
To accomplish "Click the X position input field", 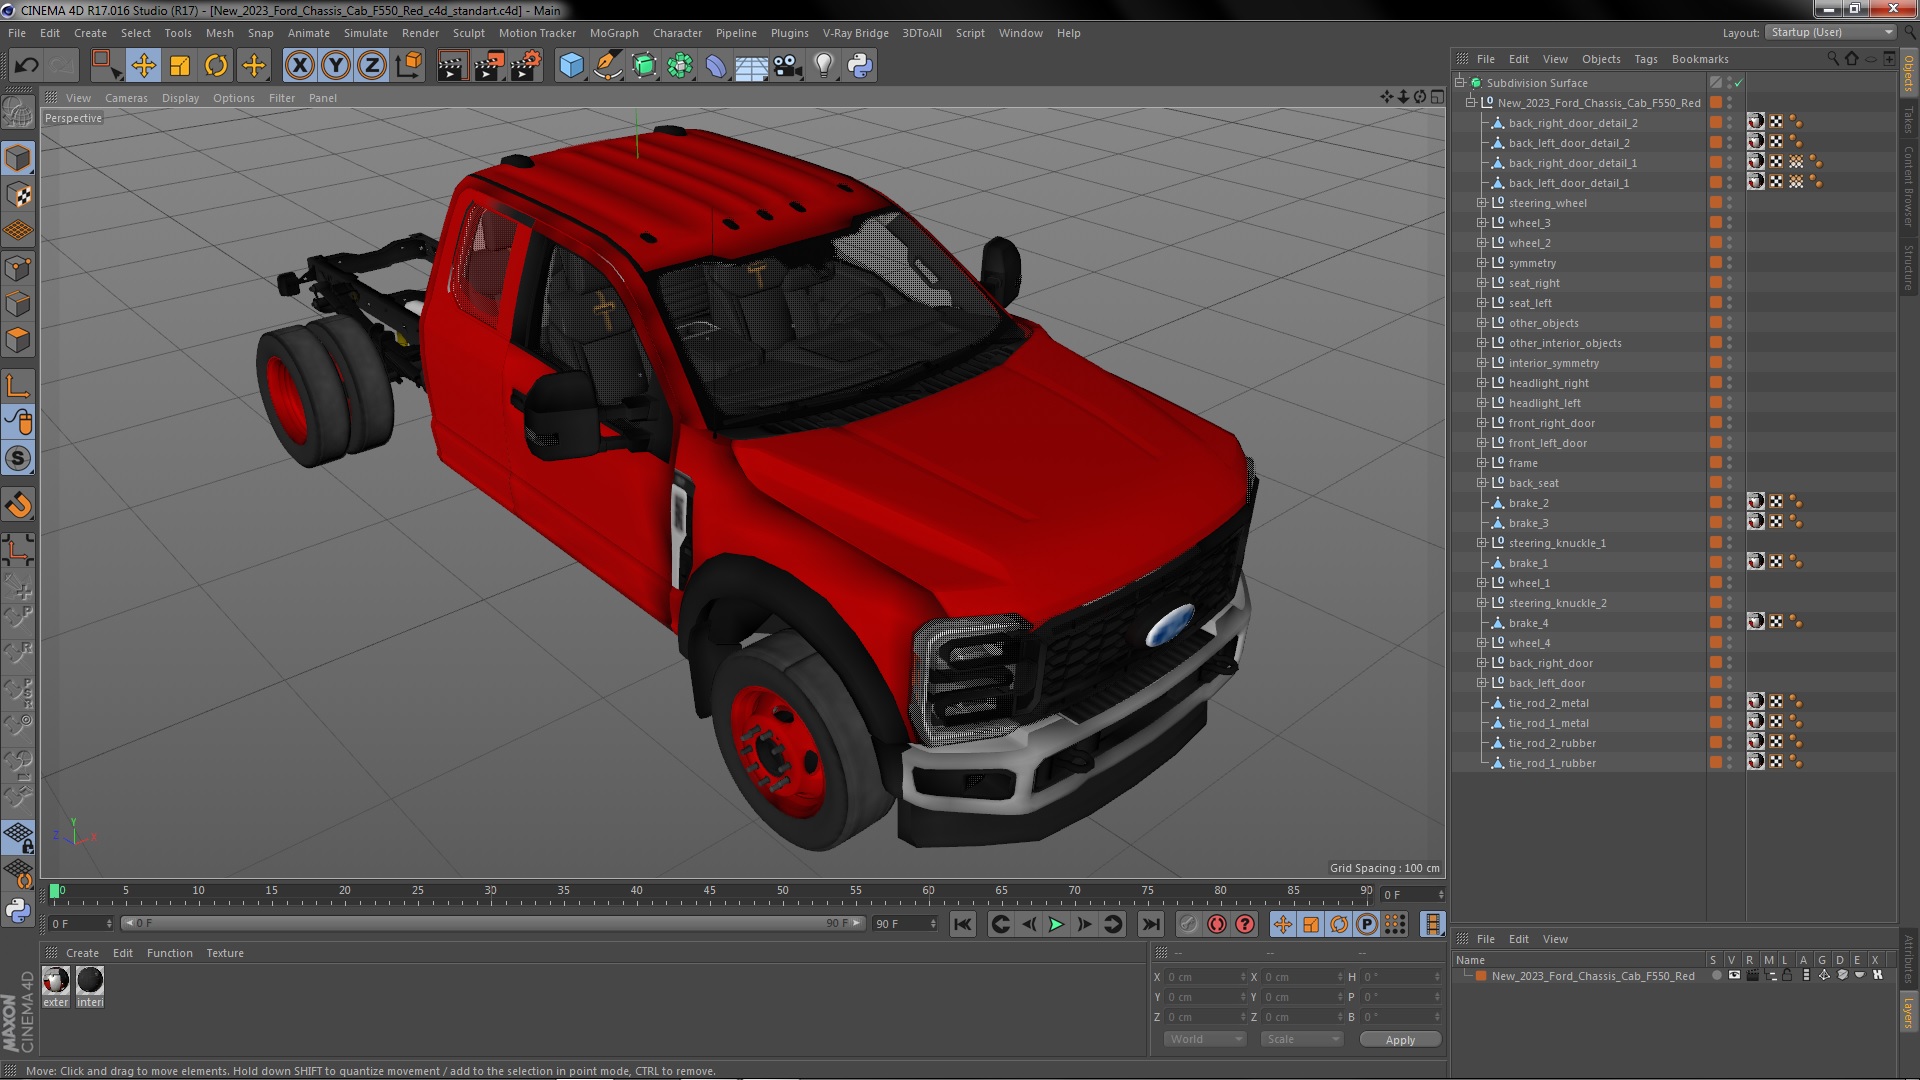I will [1206, 977].
